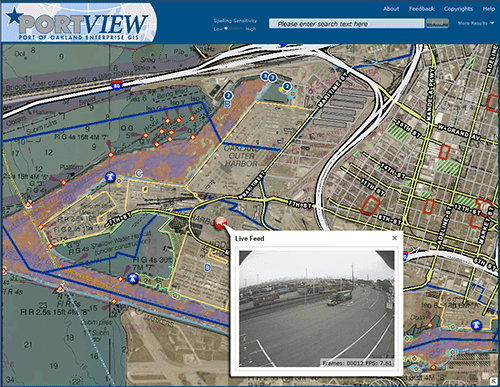Open the Feedback link
The height and width of the screenshot is (387, 500).
(422, 9)
